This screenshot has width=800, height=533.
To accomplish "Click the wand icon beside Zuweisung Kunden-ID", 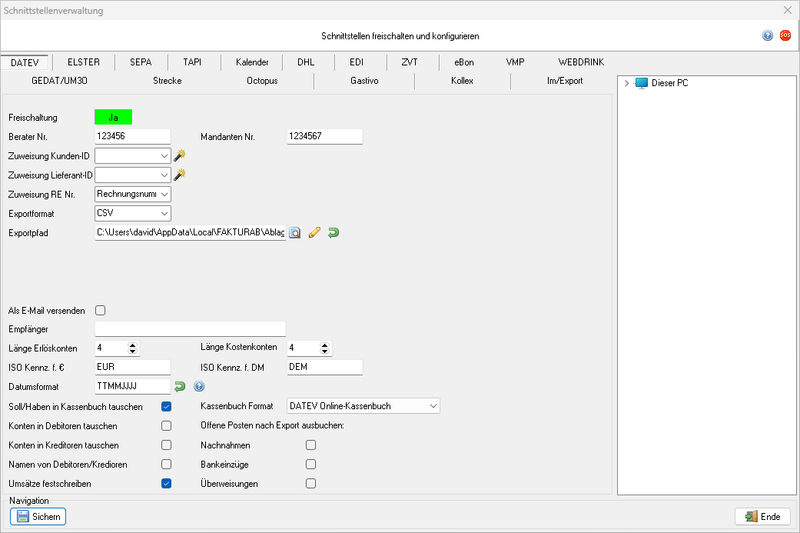I will [x=179, y=156].
